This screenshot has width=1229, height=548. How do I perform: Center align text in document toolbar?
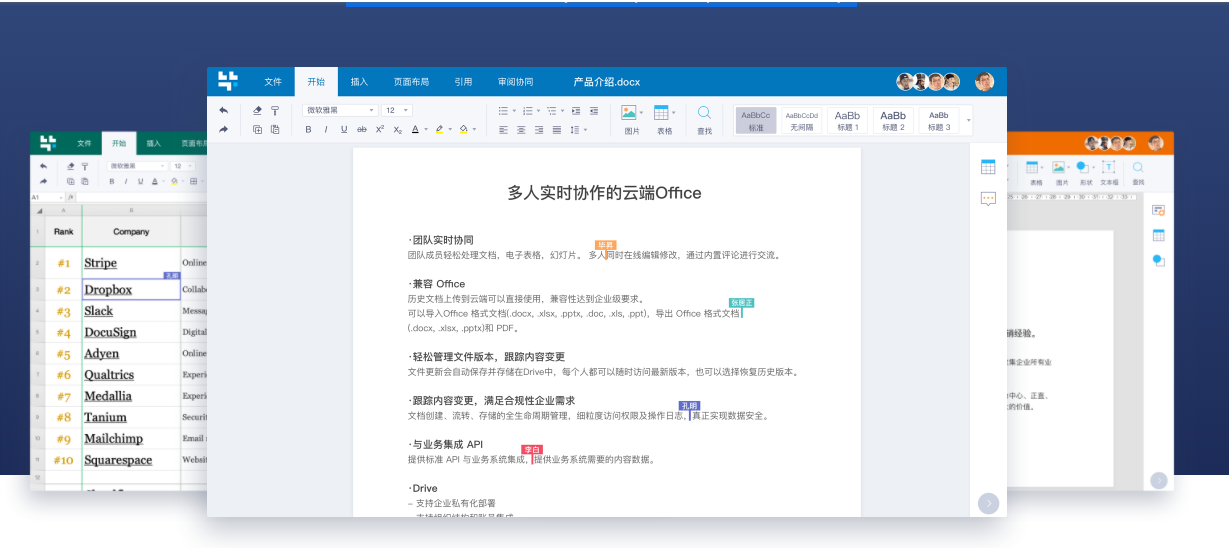pyautogui.click(x=521, y=130)
